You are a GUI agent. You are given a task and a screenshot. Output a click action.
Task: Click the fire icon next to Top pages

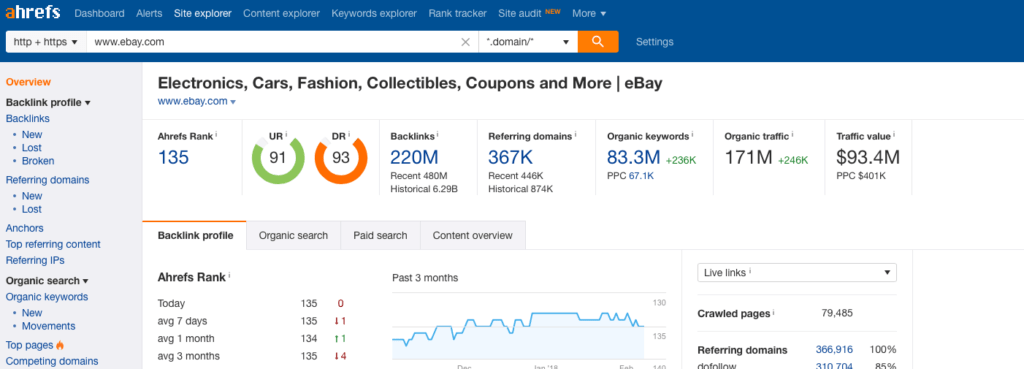pyautogui.click(x=60, y=345)
